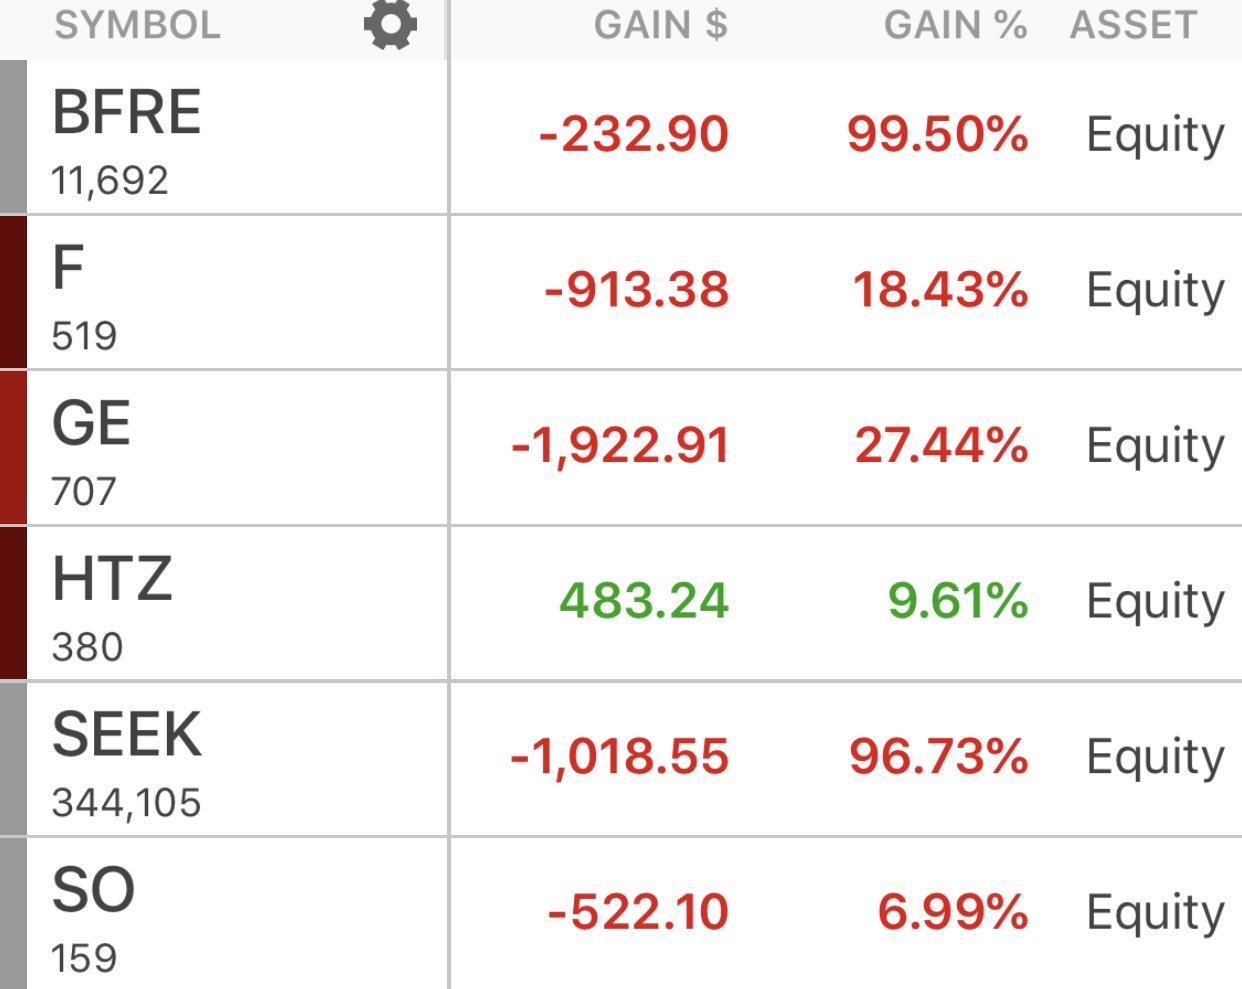
Task: Sort by the SYMBOL column header
Action: point(137,25)
